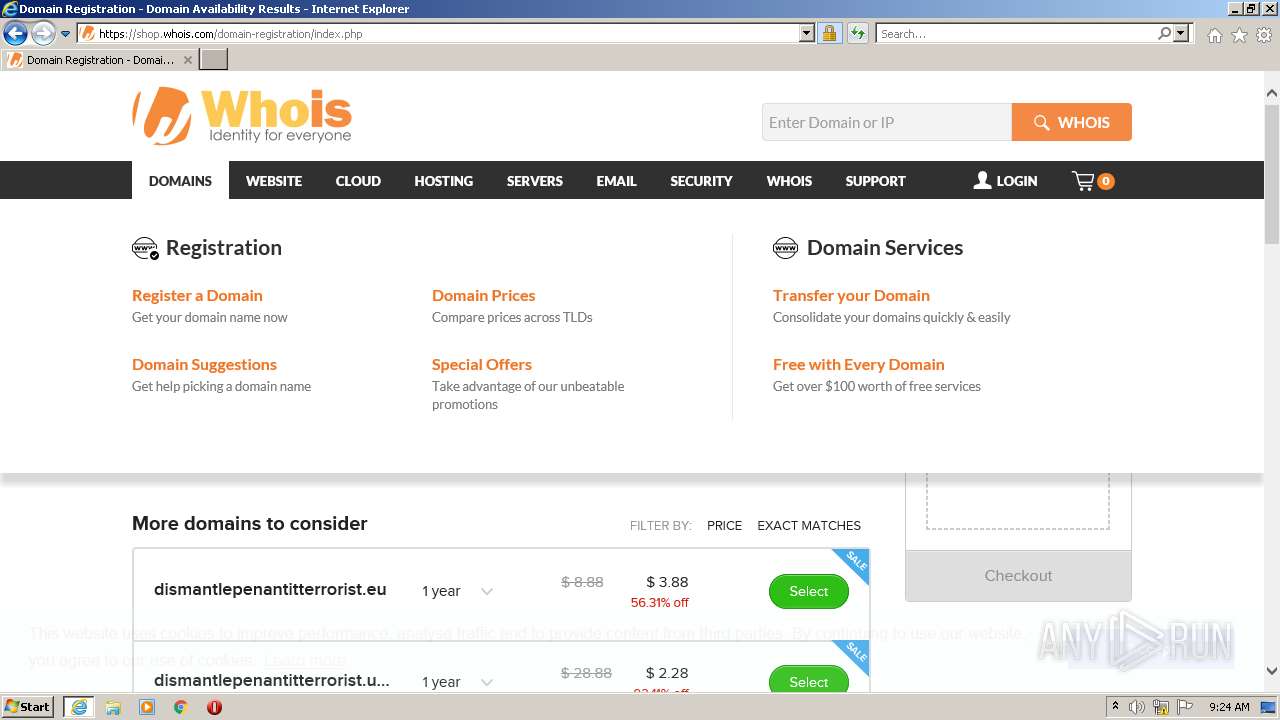The height and width of the screenshot is (720, 1280).
Task: Click the Whois logo
Action: (x=242, y=115)
